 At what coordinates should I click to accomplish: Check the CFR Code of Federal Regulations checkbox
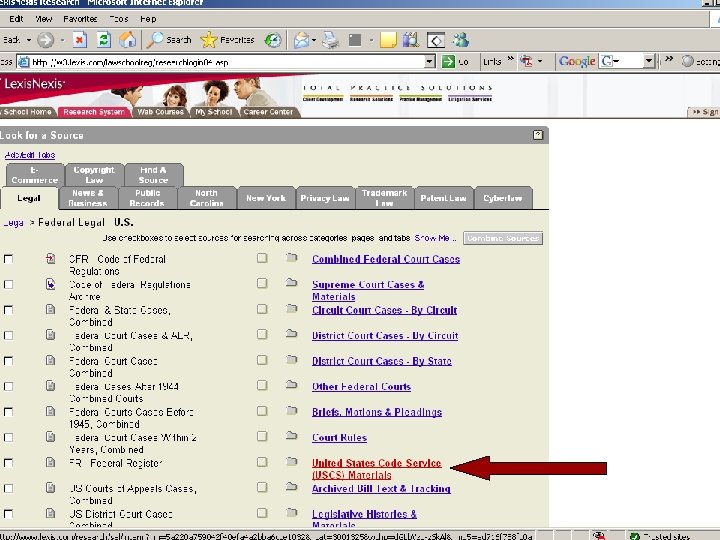(x=8, y=259)
